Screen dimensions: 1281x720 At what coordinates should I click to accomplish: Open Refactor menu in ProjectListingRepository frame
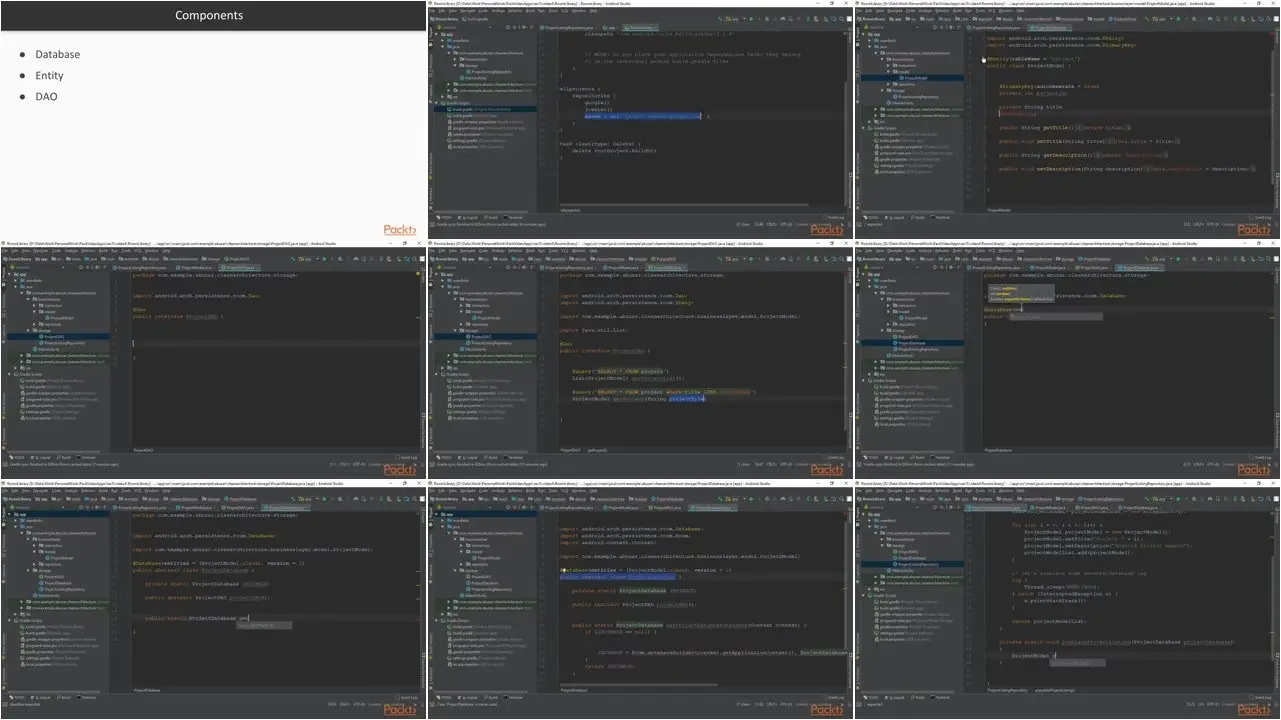[942, 491]
